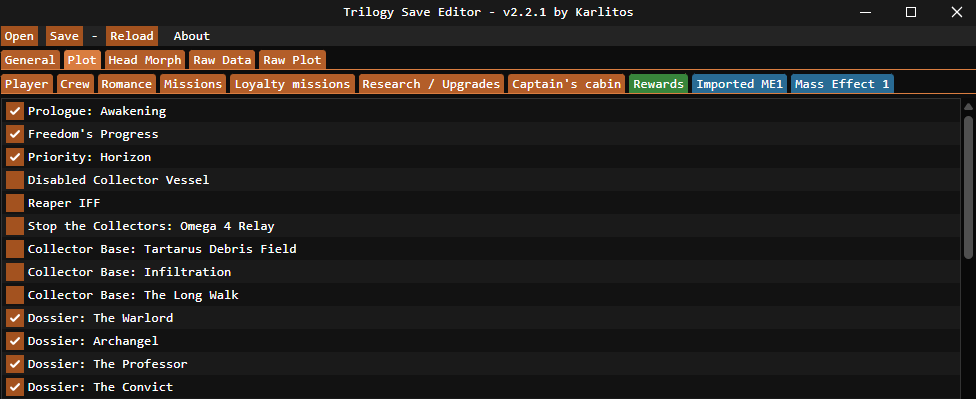Open the Imported ME1 tab

point(739,84)
